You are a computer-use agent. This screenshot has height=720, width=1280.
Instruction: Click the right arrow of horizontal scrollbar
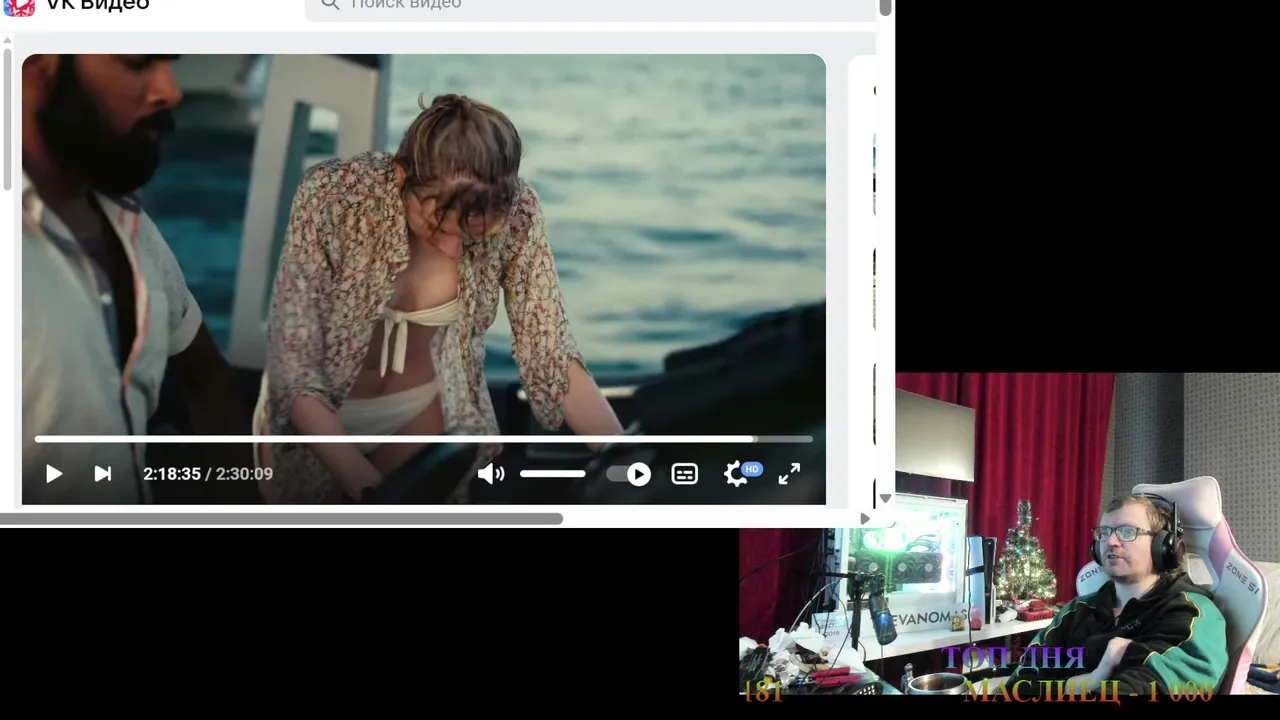point(865,518)
